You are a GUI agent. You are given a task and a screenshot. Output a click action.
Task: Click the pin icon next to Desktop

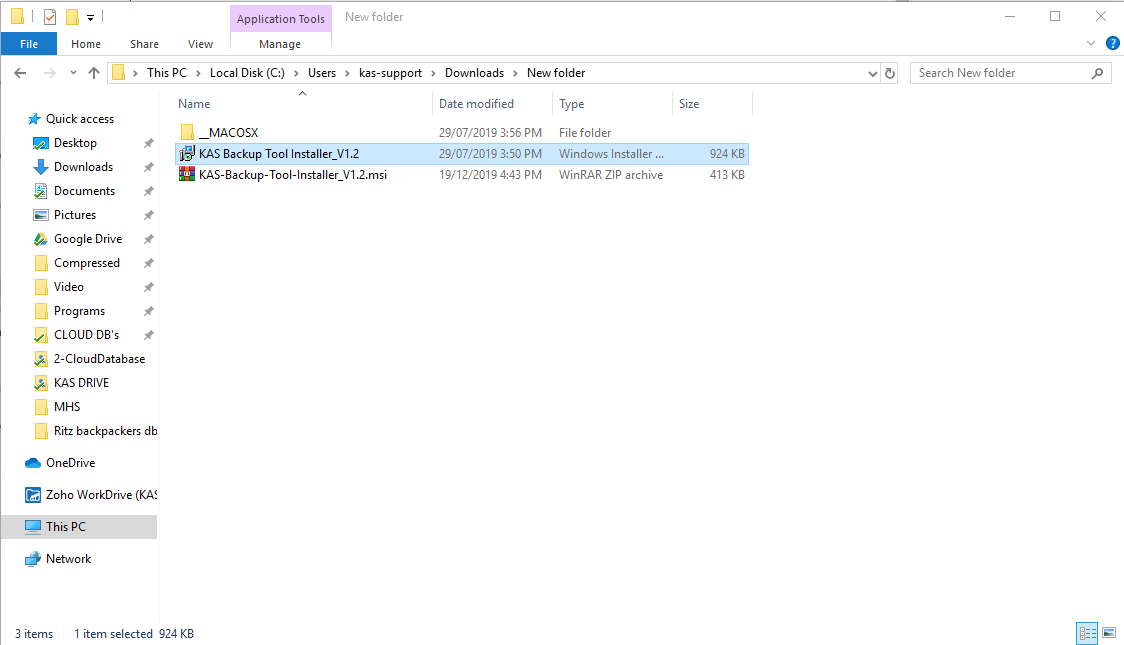pyautogui.click(x=148, y=143)
